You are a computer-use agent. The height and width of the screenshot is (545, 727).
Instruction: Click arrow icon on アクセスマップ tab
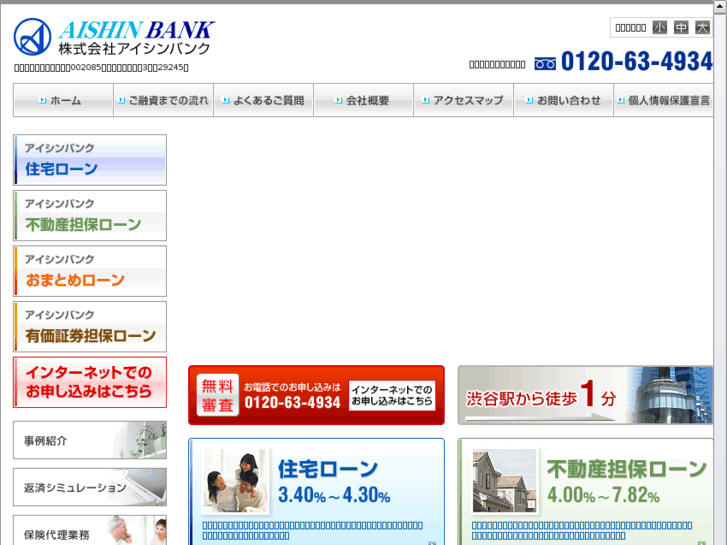pyautogui.click(x=426, y=100)
